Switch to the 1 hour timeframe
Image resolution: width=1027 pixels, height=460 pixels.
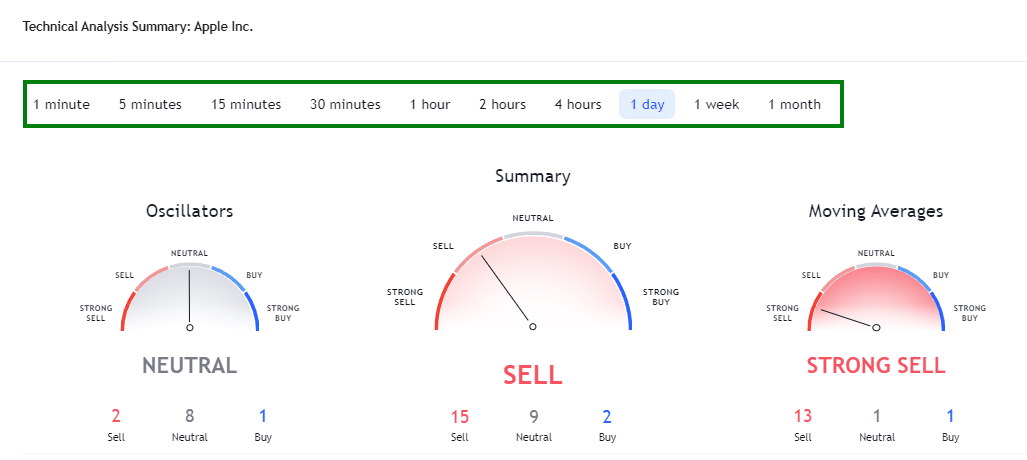point(430,104)
